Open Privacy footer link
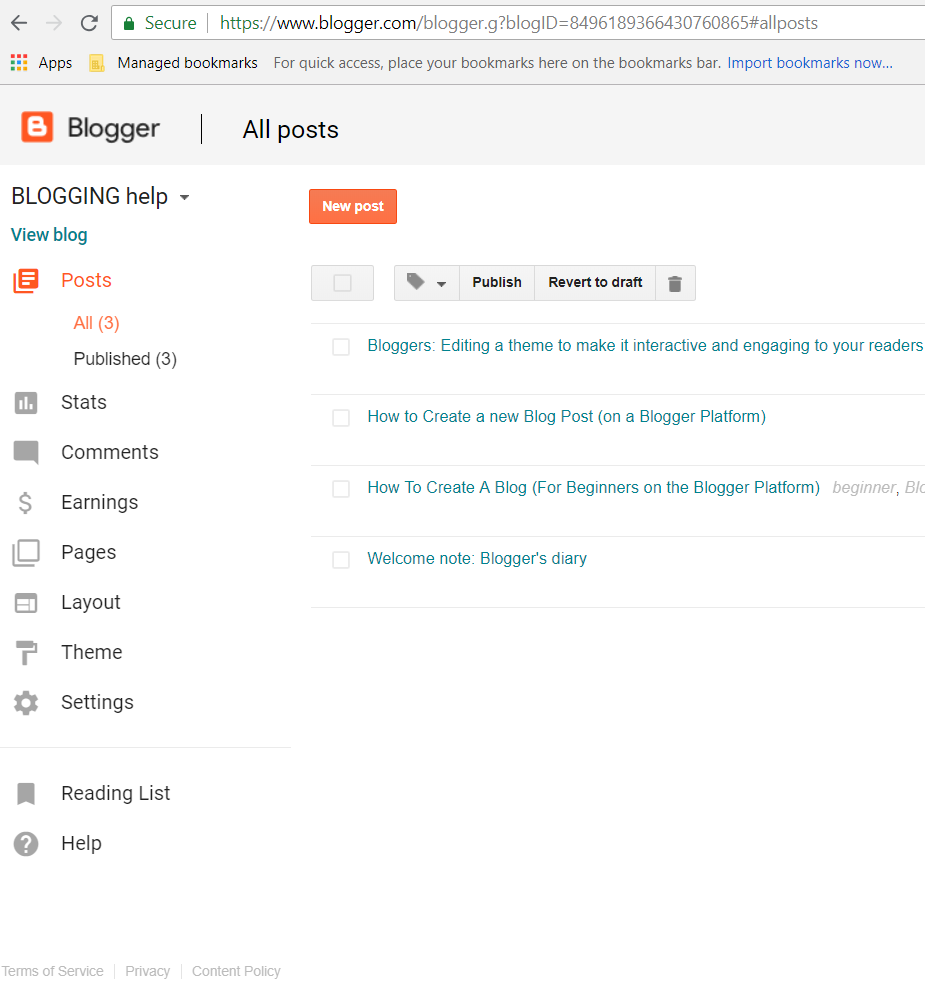The image size is (925, 993). [x=148, y=971]
